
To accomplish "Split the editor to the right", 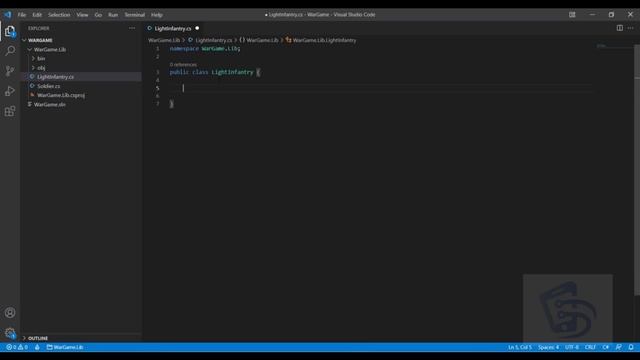I will point(620,28).
